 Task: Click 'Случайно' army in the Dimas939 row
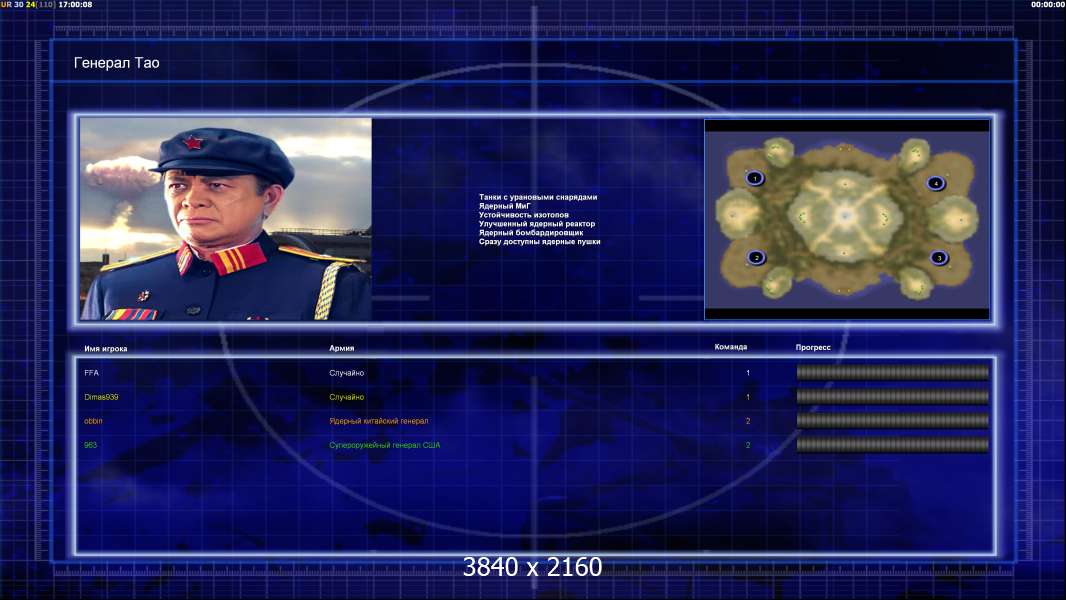[x=347, y=397]
